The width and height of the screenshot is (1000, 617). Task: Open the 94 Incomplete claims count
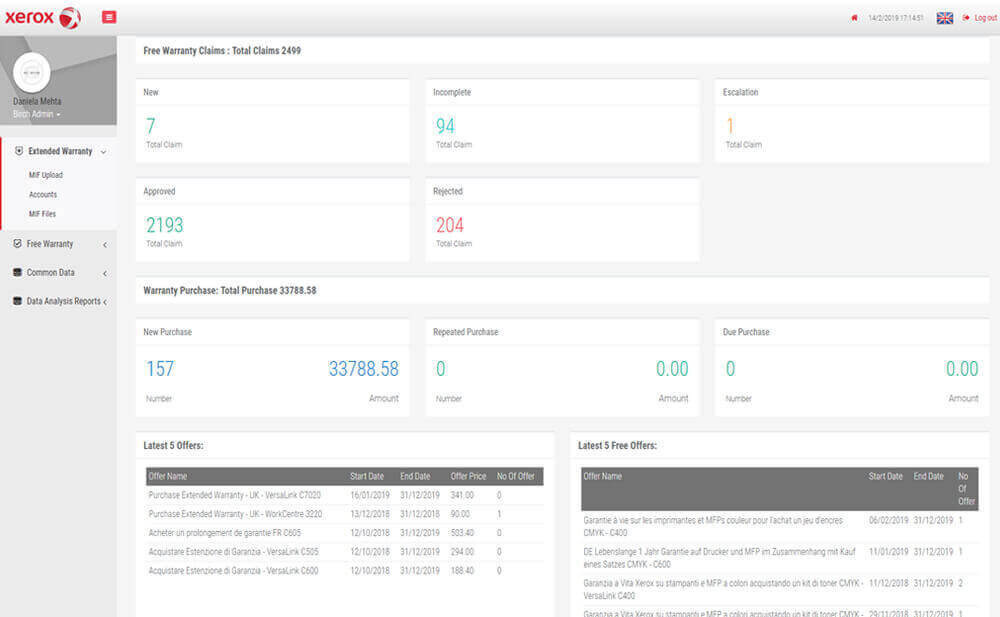[x=445, y=126]
